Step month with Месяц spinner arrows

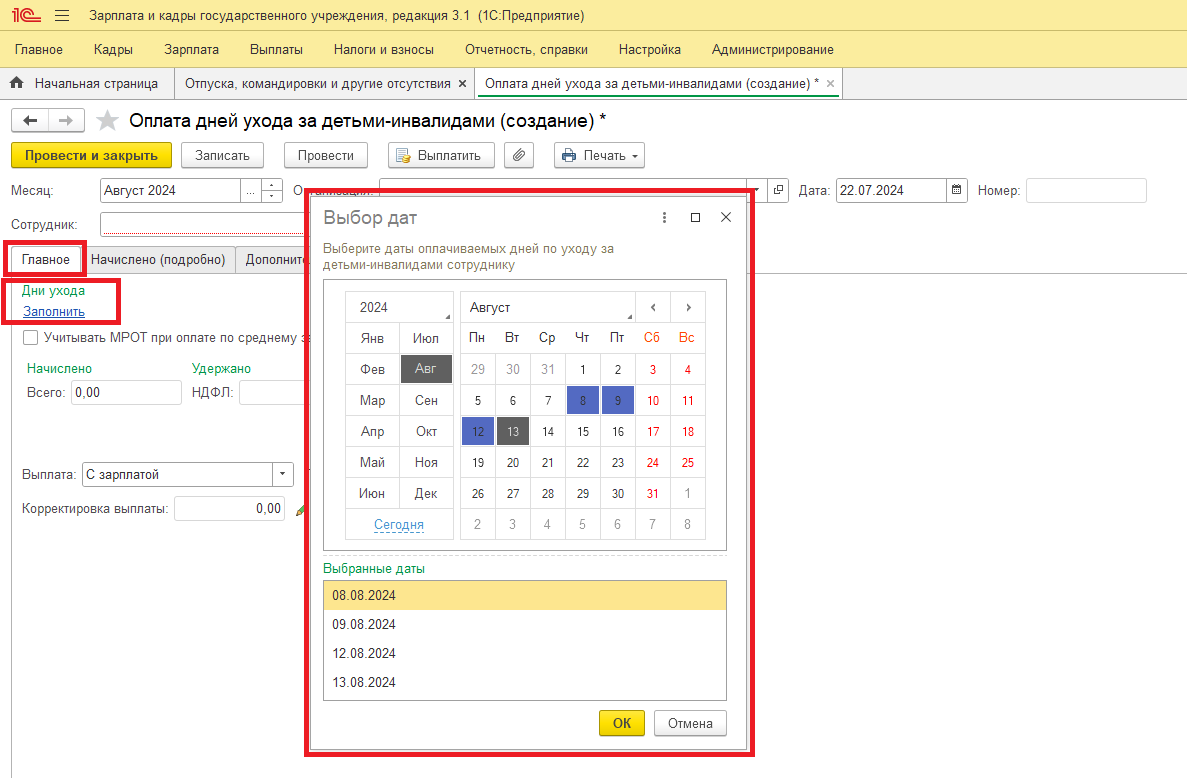click(272, 190)
